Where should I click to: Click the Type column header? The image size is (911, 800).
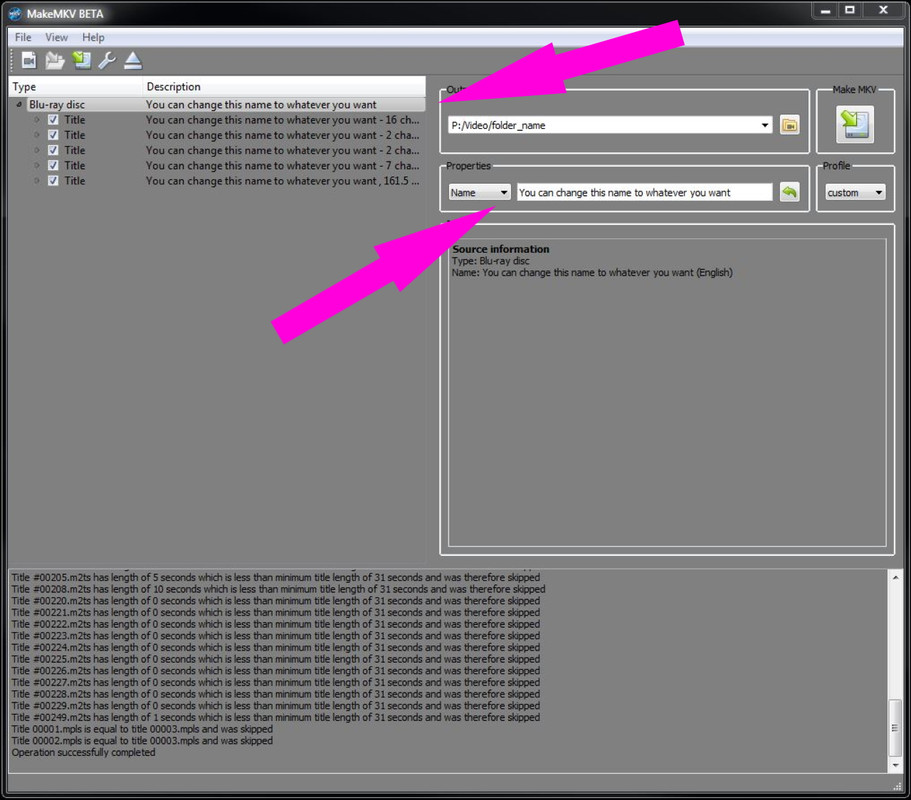[x=76, y=87]
